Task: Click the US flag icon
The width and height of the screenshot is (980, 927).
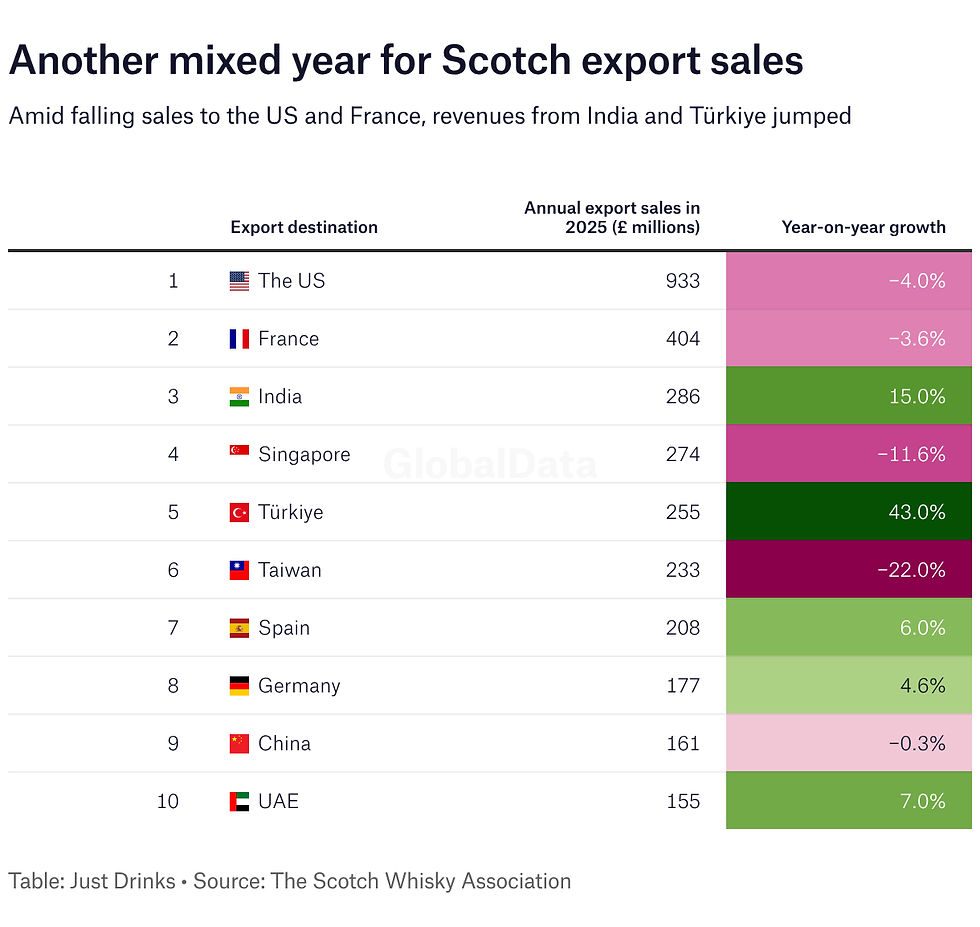Action: [239, 281]
